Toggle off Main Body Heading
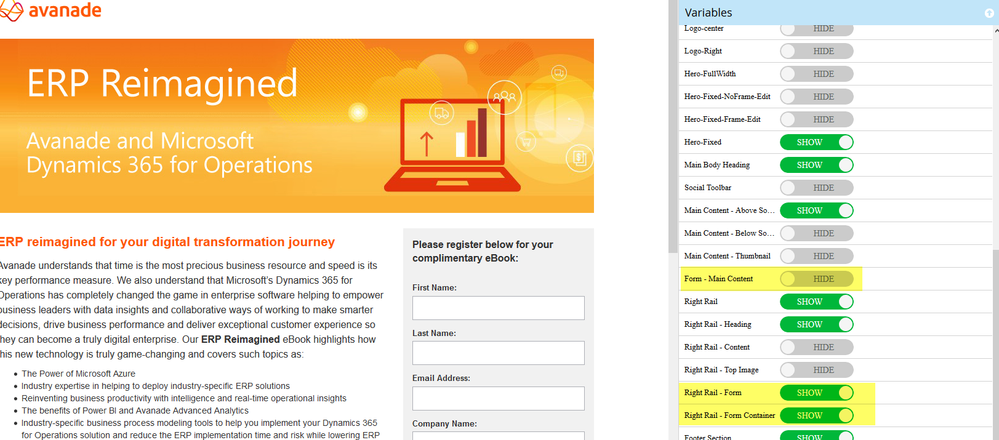999x440 pixels. pyautogui.click(x=816, y=165)
